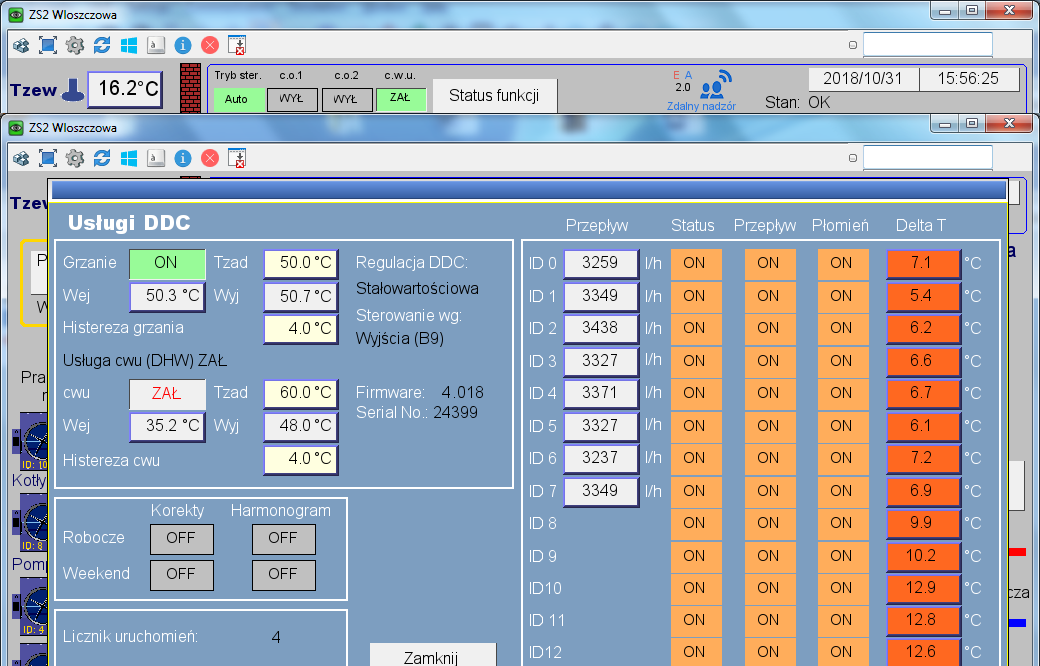Click the small circle beside the Status funkcji window search field
Viewport: 1040px width, 666px height.
tap(853, 45)
